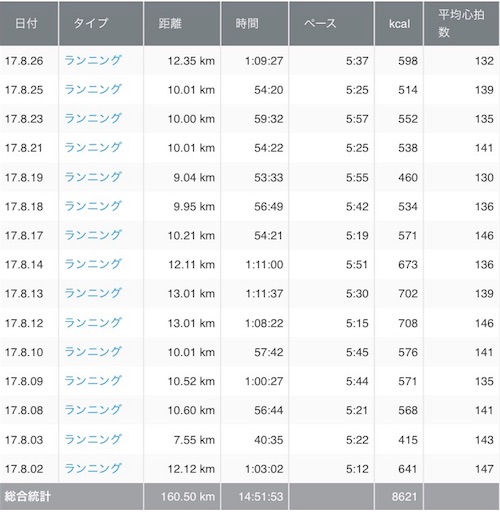The height and width of the screenshot is (512, 500).
Task: Open the ランニング link for 17.8.21
Action: (92, 147)
